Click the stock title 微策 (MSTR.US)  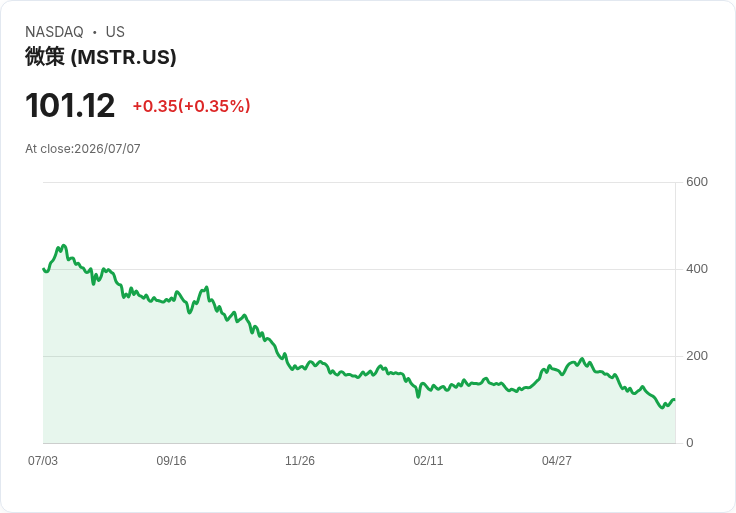(100, 57)
